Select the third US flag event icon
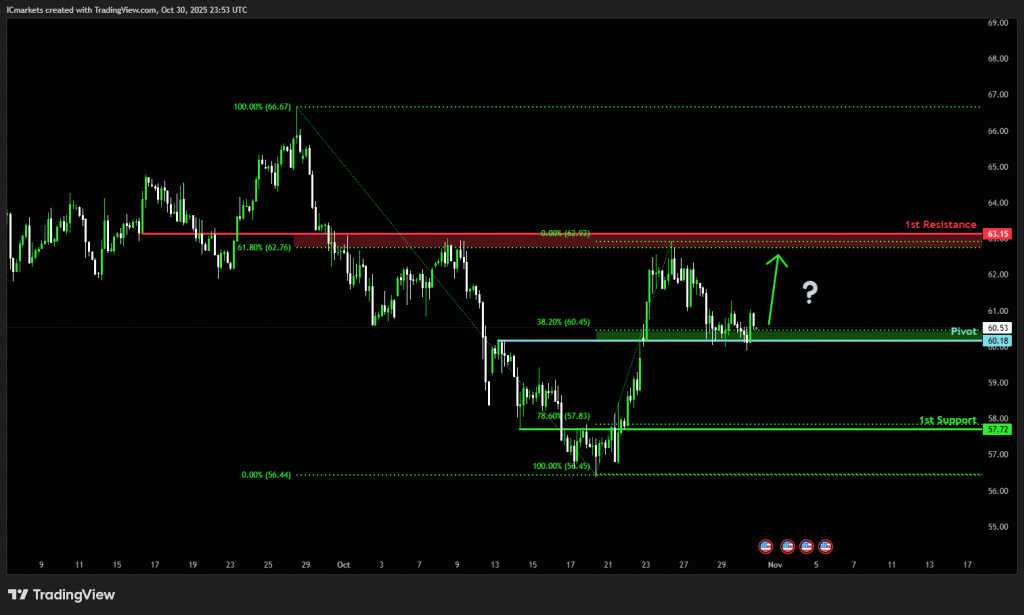 pos(807,546)
